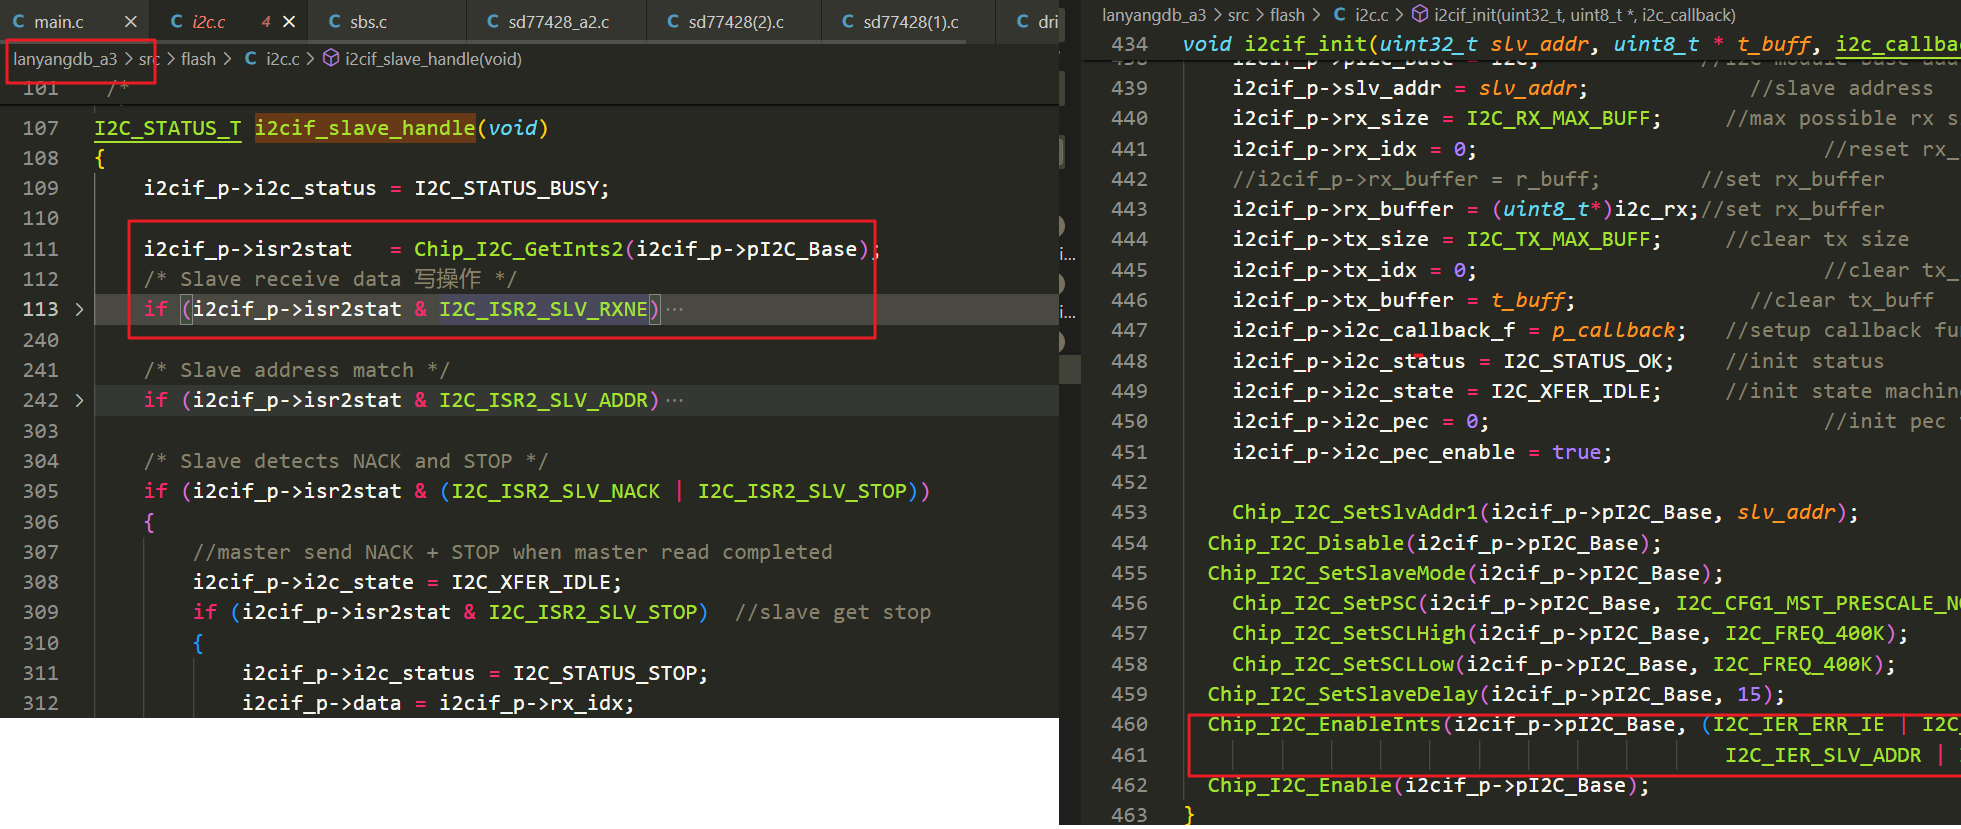Click the C file icon on main.c tab
The height and width of the screenshot is (829, 1961).
(19, 21)
